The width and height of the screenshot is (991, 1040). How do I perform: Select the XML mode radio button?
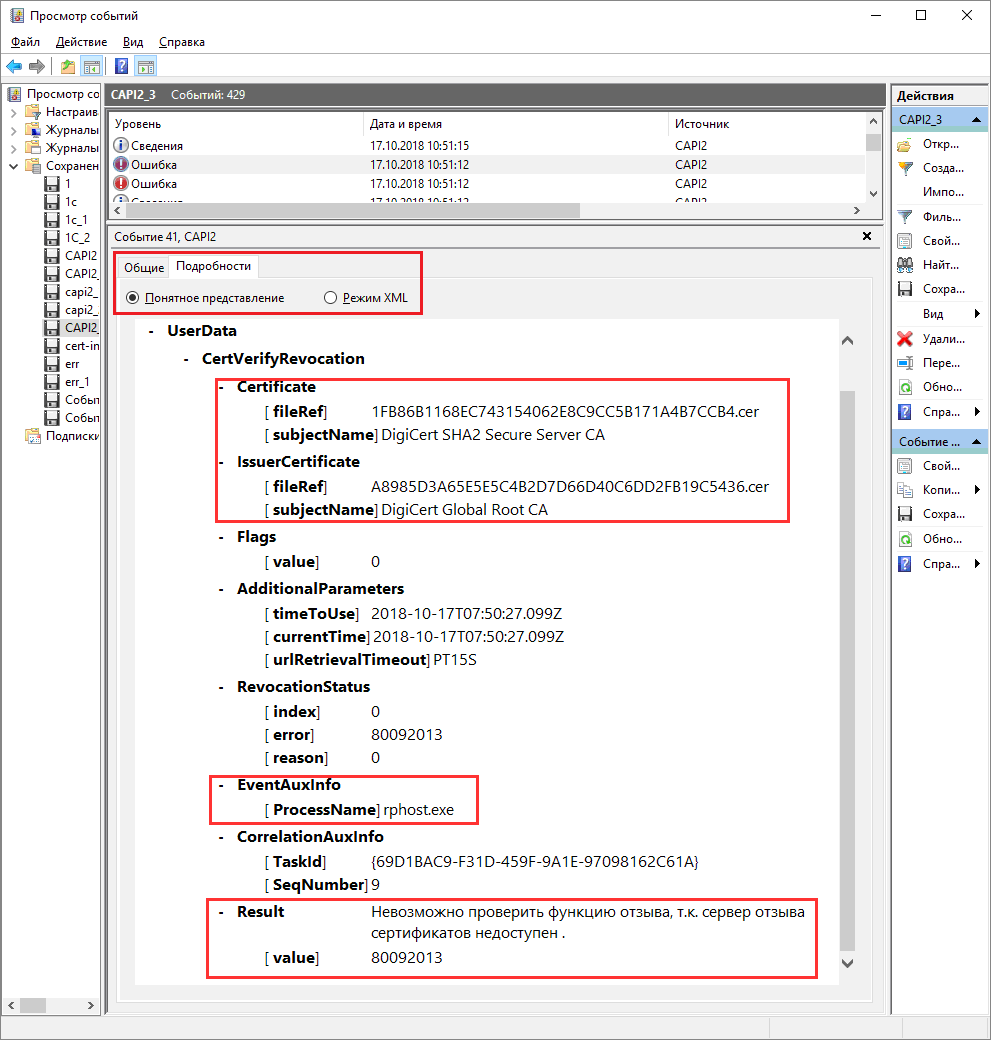point(331,298)
